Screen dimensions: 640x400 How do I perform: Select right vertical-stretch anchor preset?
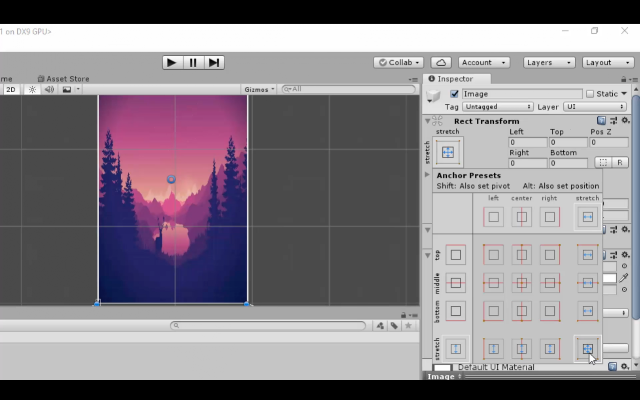click(550, 349)
